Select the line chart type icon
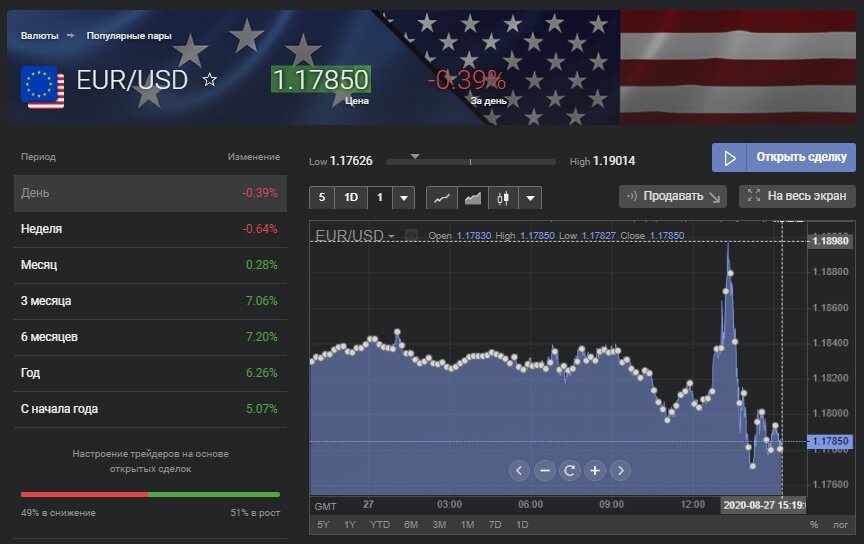 442,198
